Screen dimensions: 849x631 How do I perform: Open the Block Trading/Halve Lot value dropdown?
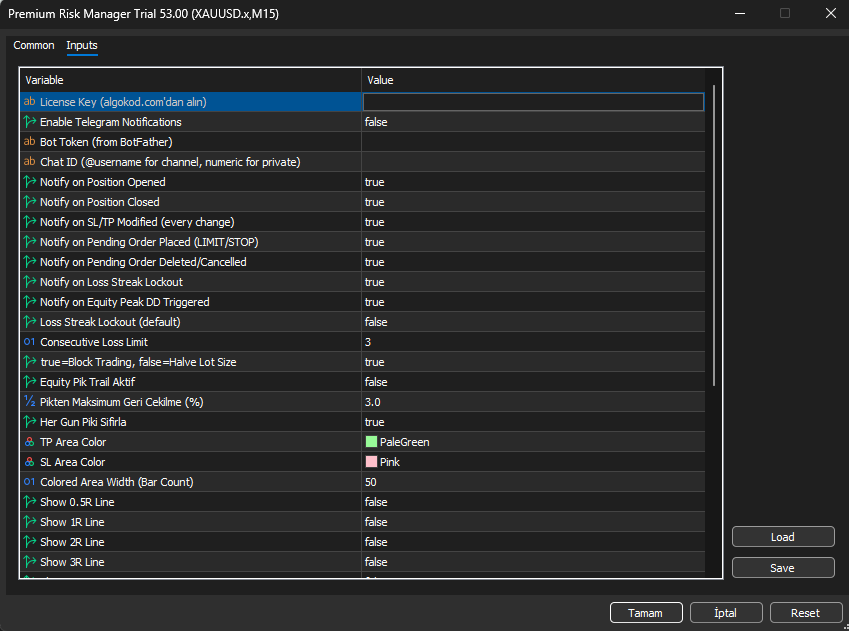point(533,362)
